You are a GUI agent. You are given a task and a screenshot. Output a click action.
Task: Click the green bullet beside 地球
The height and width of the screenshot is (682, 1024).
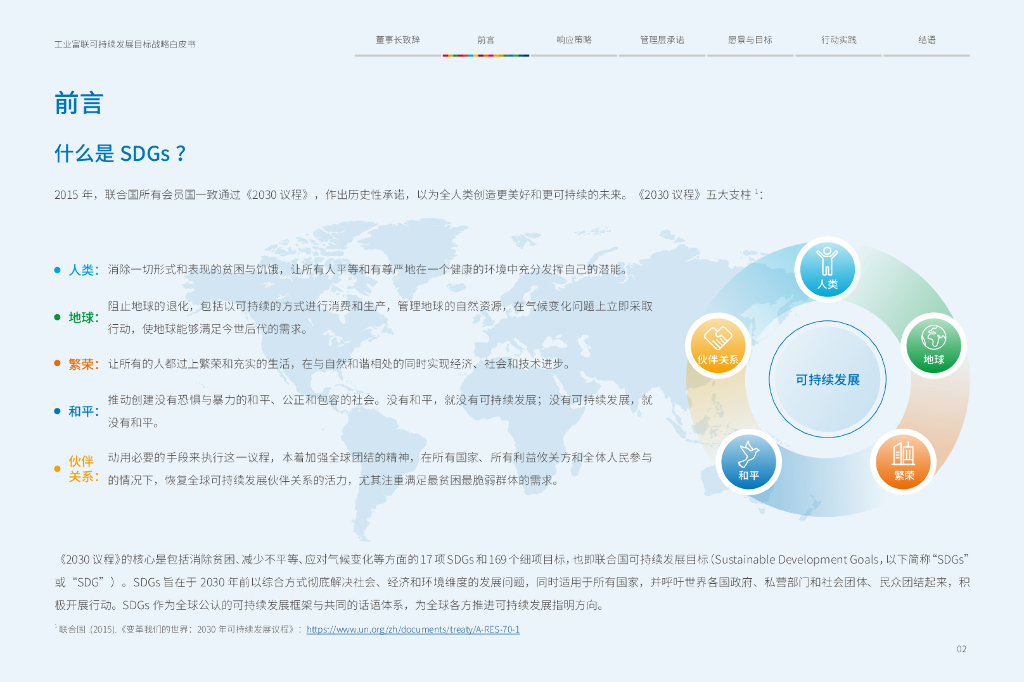tap(58, 318)
